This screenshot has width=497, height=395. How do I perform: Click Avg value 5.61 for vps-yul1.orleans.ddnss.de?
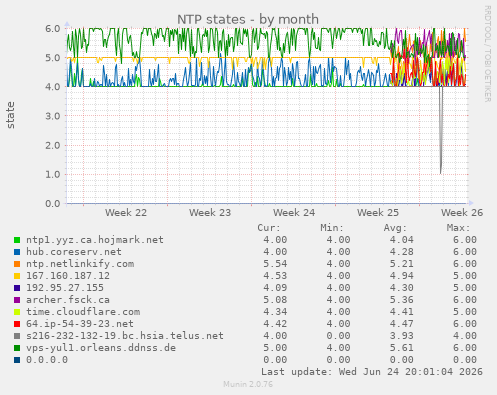tap(402, 348)
